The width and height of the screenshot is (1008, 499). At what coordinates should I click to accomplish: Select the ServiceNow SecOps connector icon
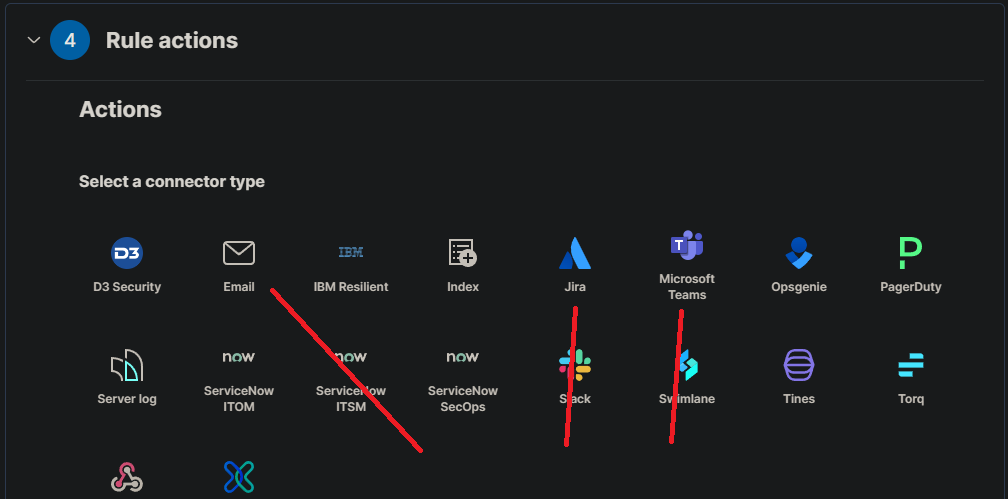[462, 357]
